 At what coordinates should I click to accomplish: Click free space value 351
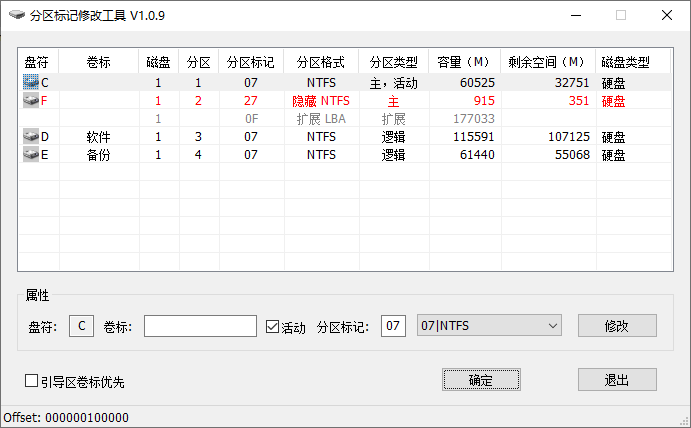coord(579,101)
